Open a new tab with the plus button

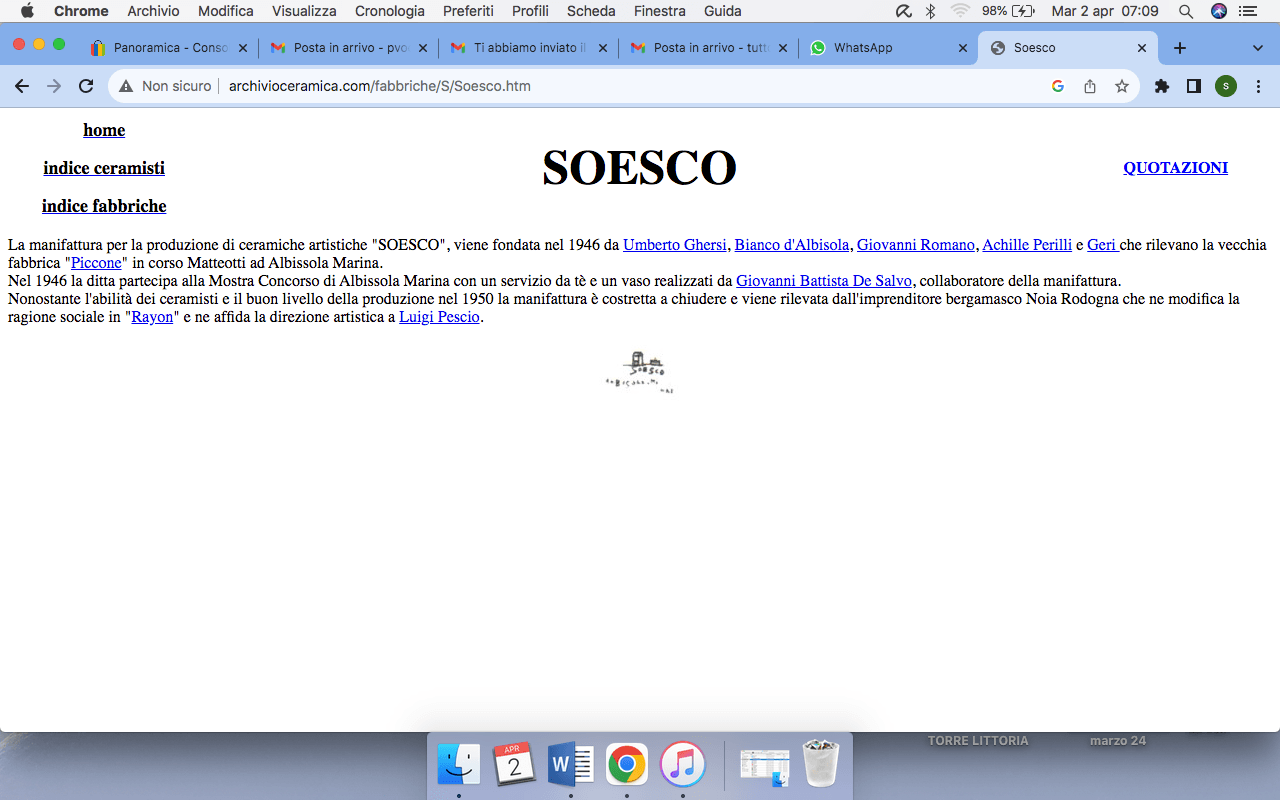pos(1180,48)
